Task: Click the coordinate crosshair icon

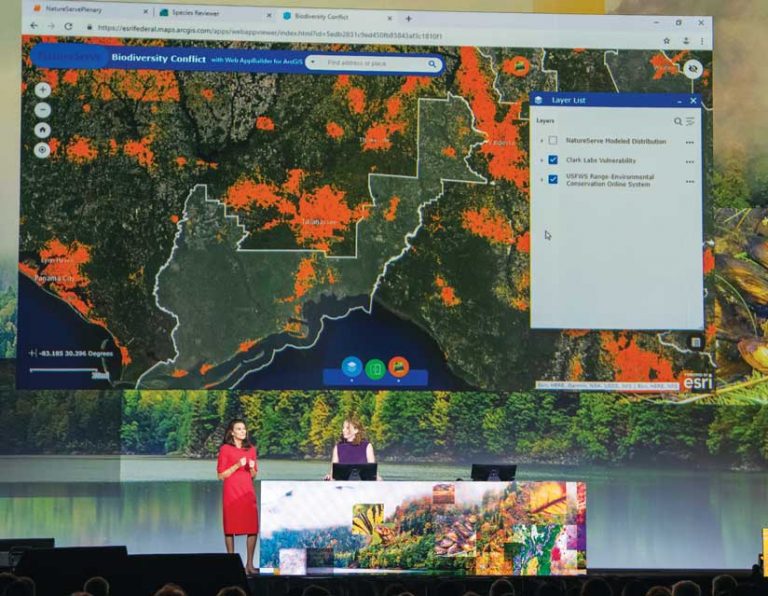Action: pos(33,353)
